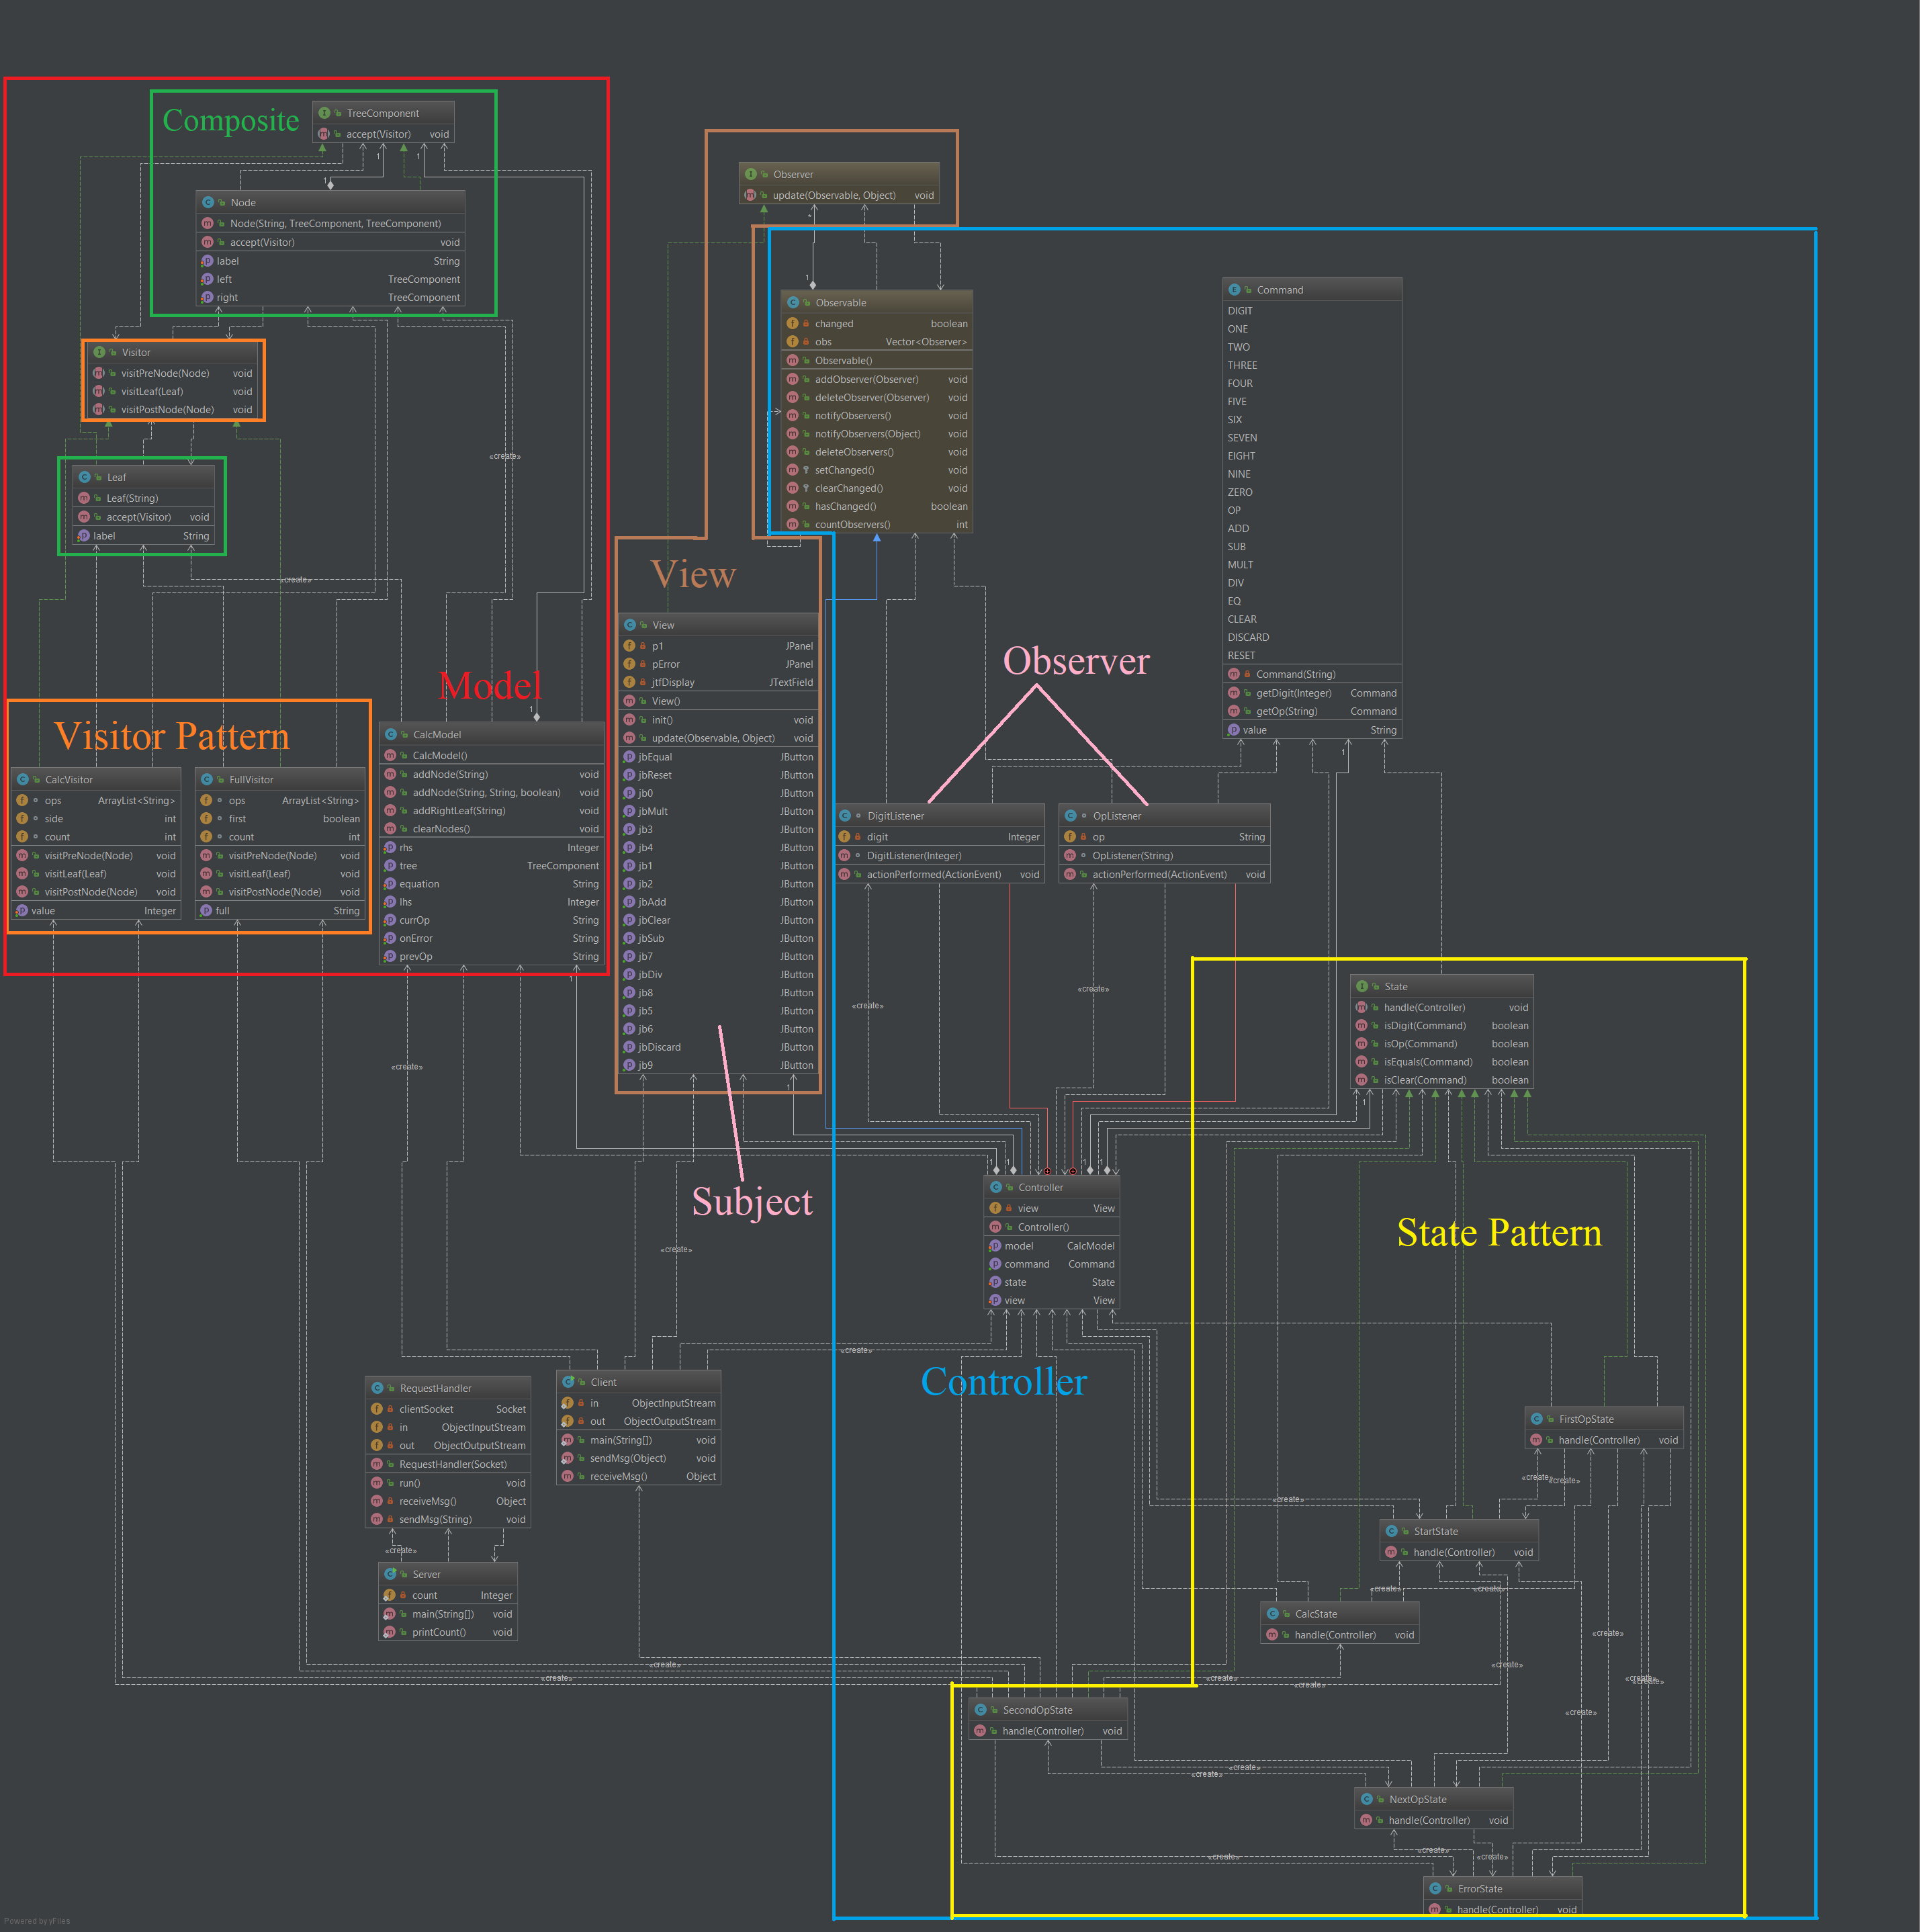Select handle(Controller) in SecondOpState class

[x=1043, y=1732]
